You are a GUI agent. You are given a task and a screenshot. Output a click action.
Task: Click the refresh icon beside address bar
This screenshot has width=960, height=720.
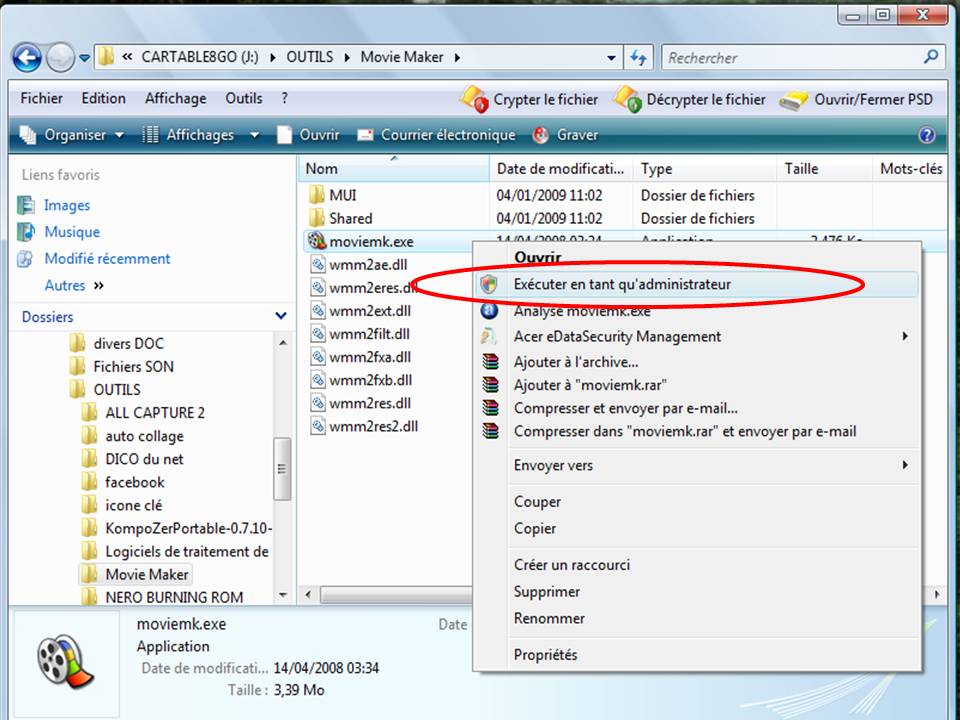[x=639, y=58]
